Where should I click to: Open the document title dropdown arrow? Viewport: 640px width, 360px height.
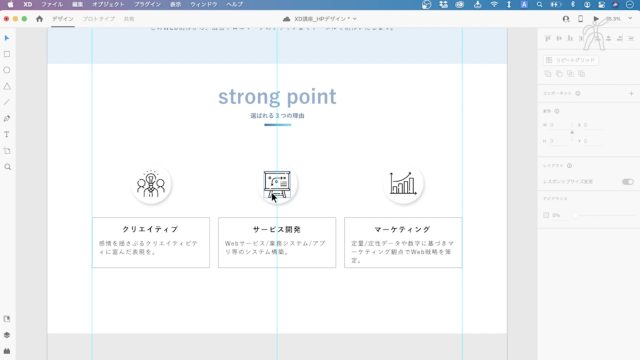(355, 19)
